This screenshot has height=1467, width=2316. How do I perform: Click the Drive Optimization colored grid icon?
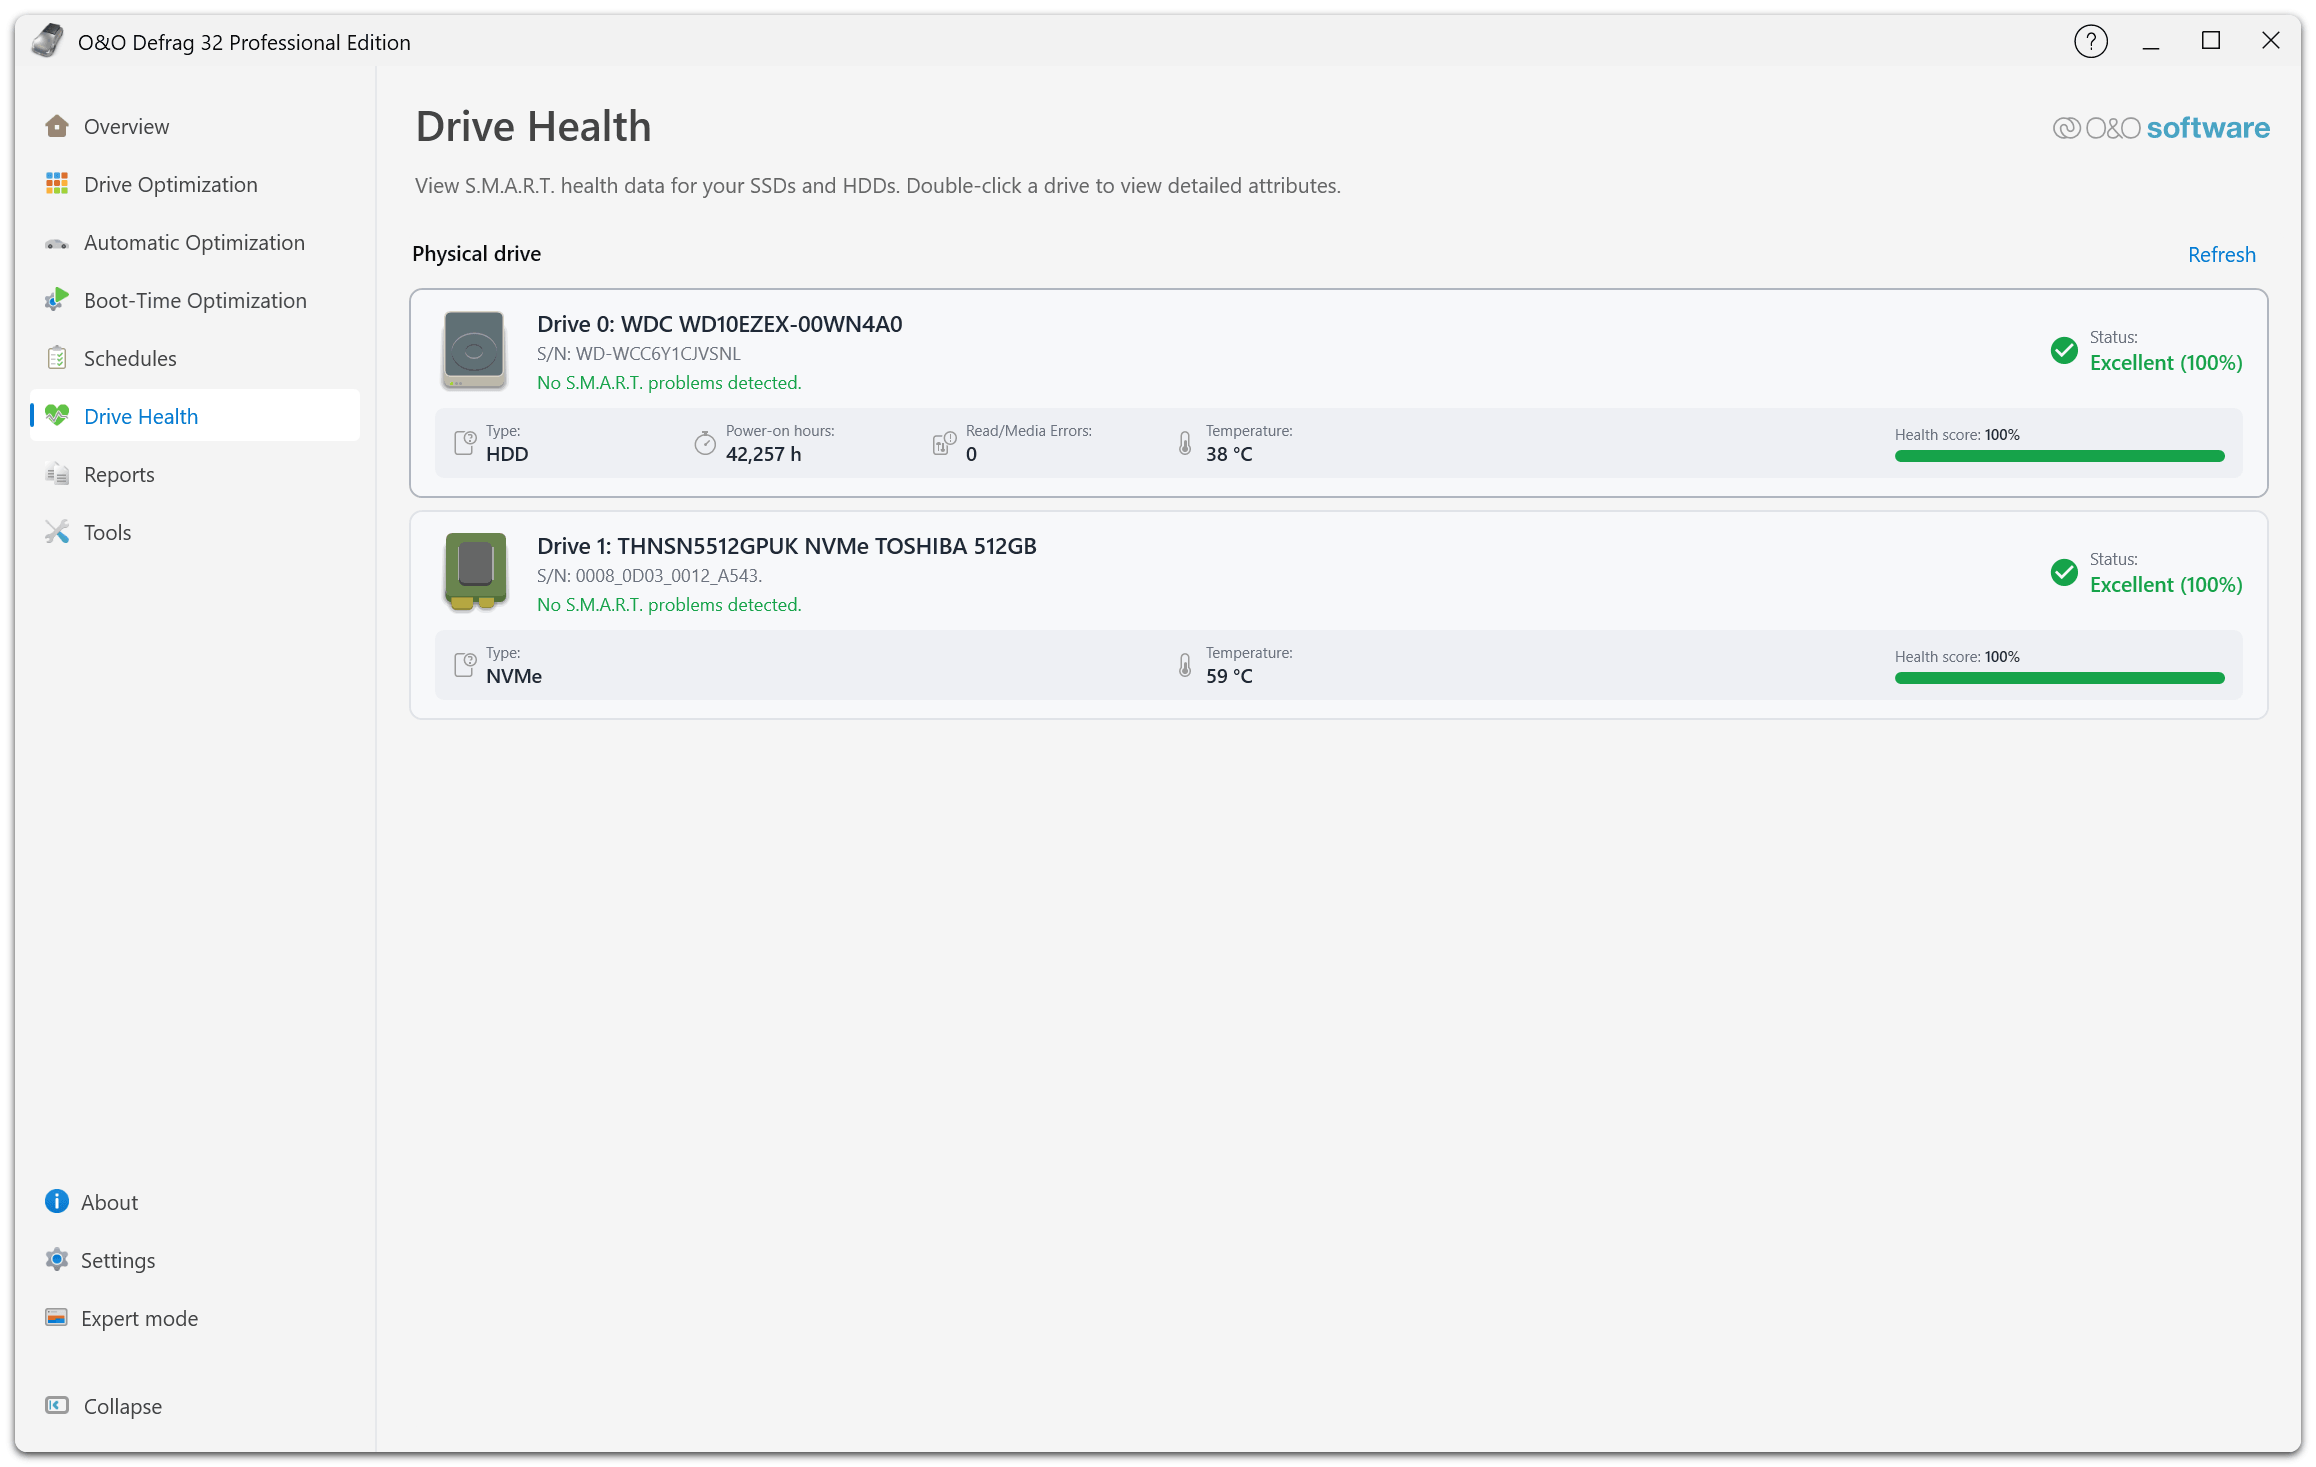[57, 184]
